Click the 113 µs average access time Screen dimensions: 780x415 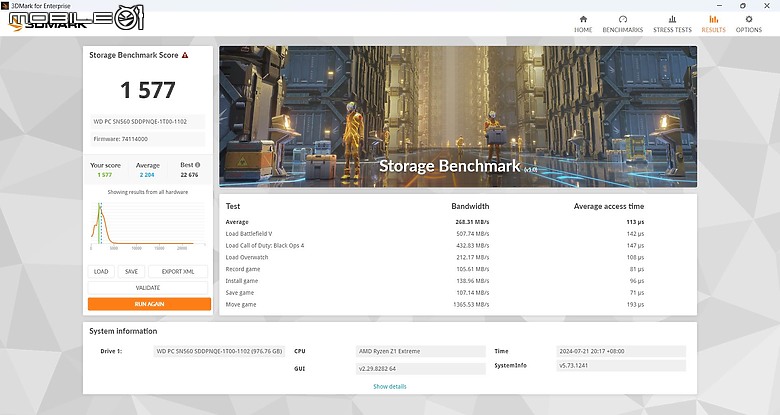(x=635, y=222)
